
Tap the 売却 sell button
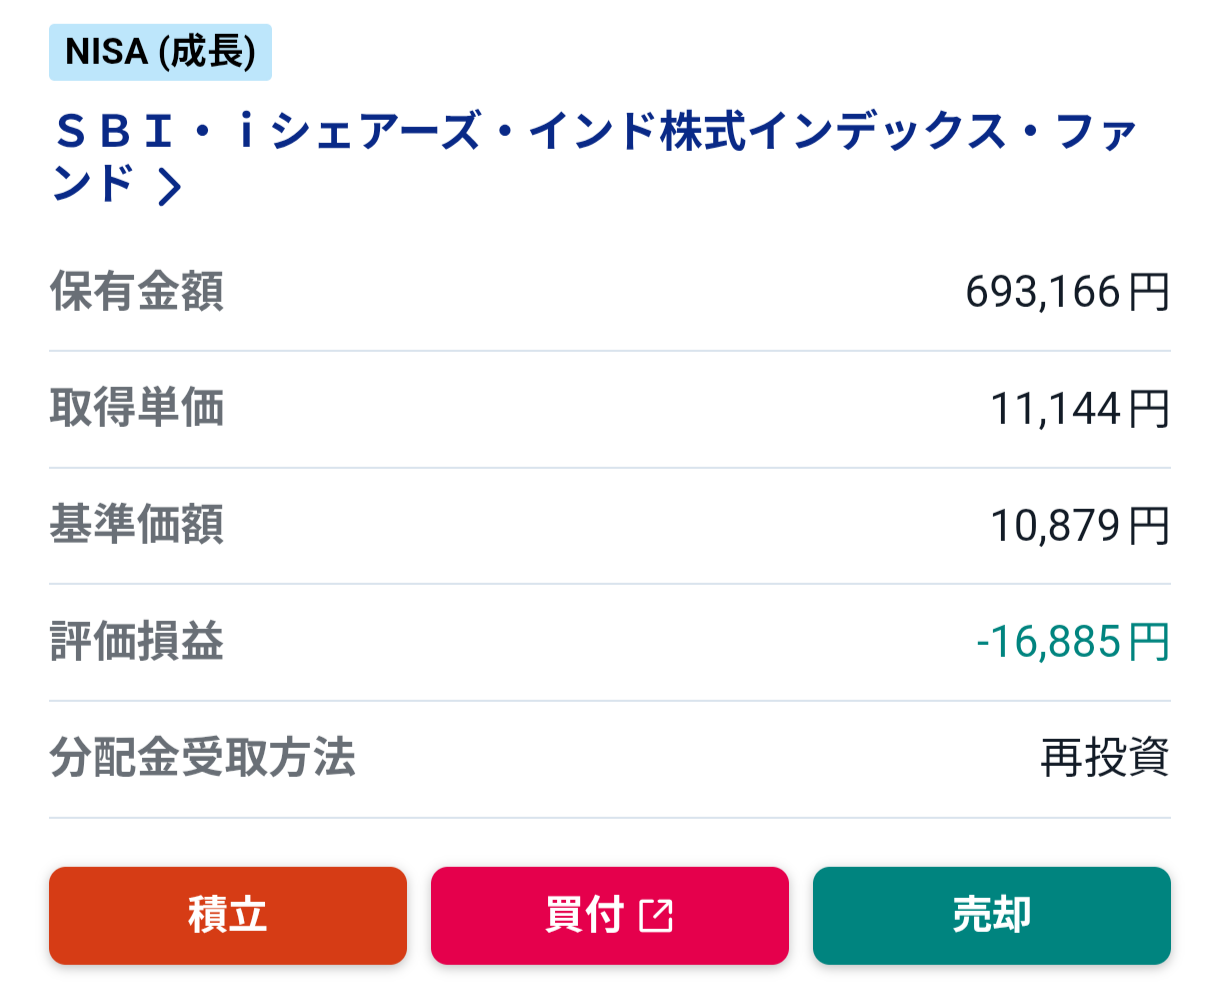(991, 915)
